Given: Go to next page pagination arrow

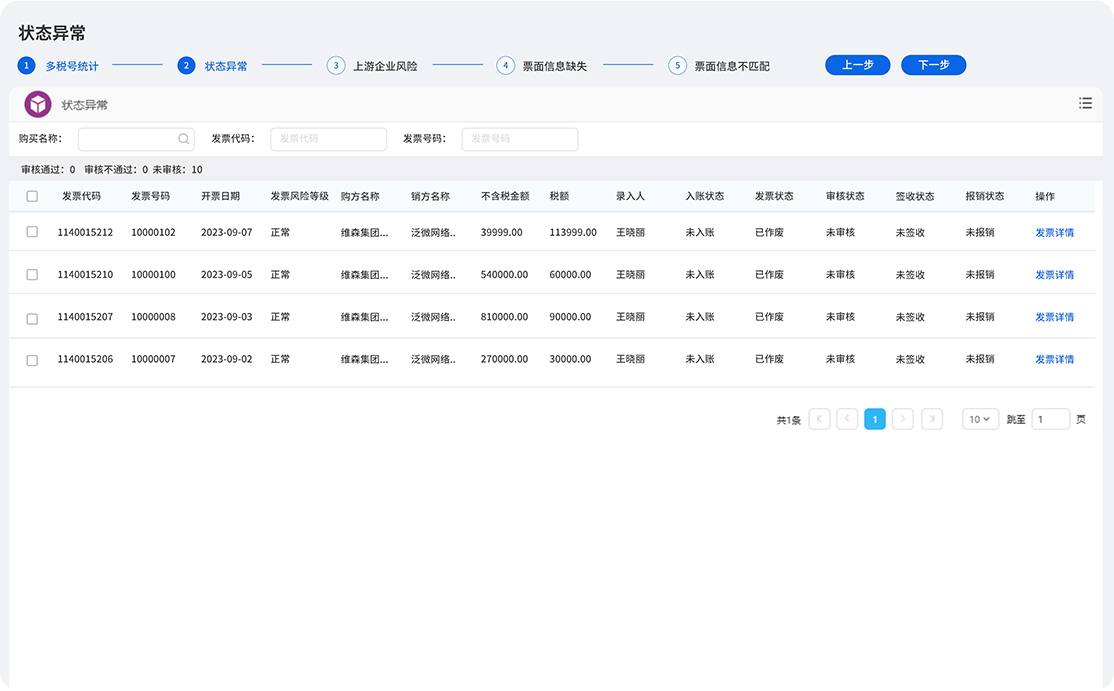Looking at the screenshot, I should pyautogui.click(x=903, y=419).
